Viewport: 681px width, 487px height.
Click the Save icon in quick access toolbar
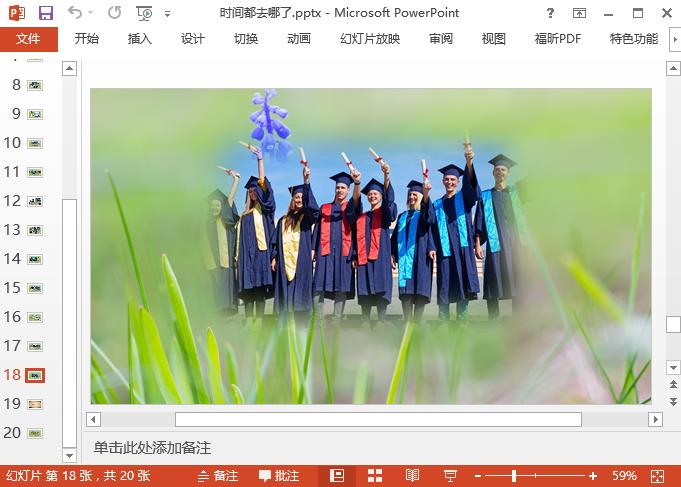(46, 13)
